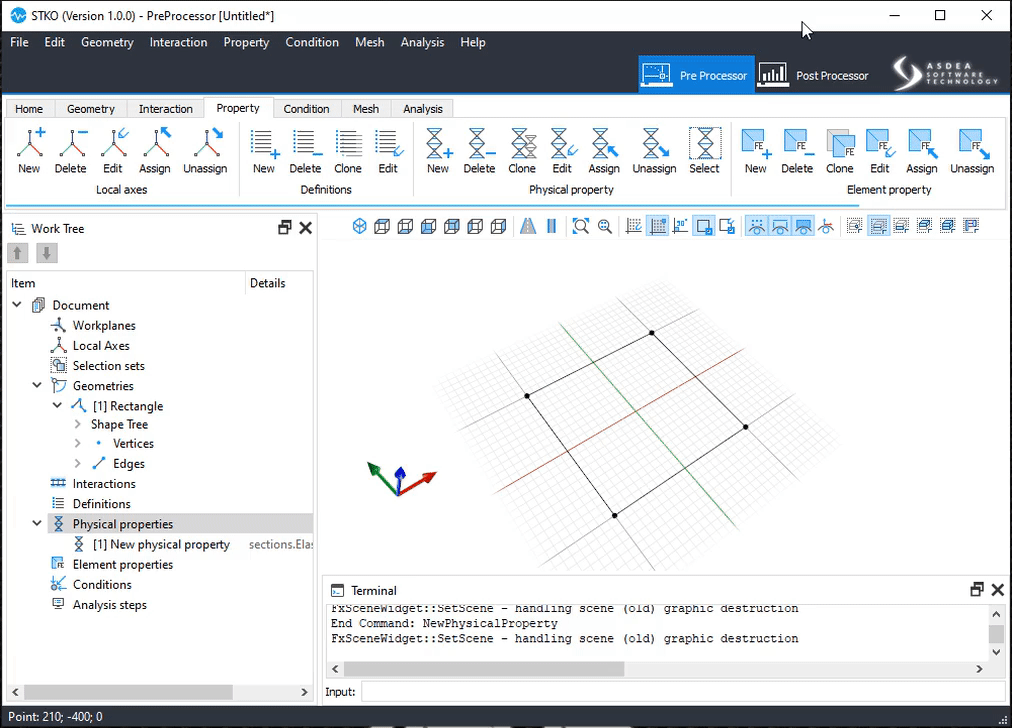Float the Work Tree panel

pos(285,228)
